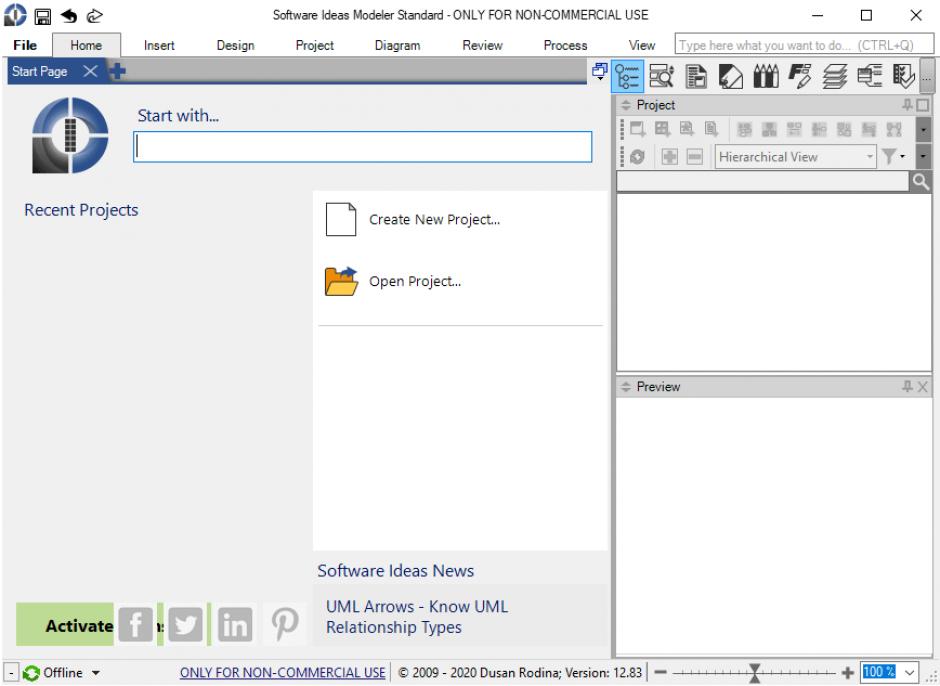Expand the top Project toolbar overflow arrow
The height and width of the screenshot is (686, 940).
(x=923, y=130)
